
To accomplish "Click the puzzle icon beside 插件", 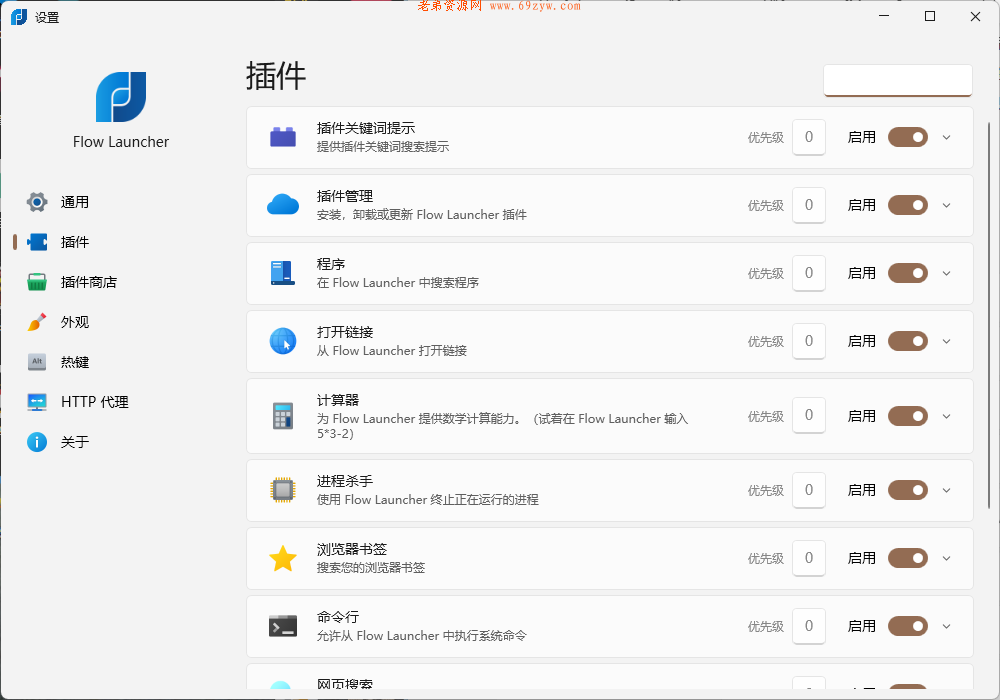I will (37, 242).
